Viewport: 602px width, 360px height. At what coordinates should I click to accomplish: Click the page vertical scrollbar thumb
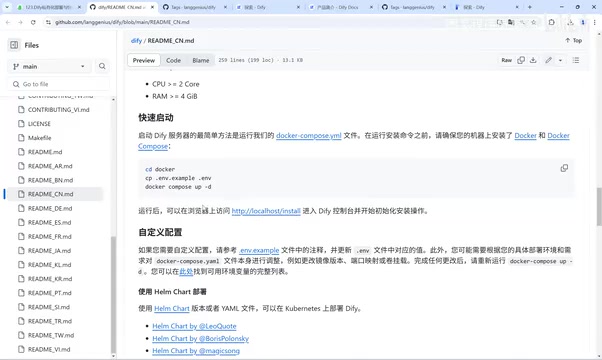point(599,206)
